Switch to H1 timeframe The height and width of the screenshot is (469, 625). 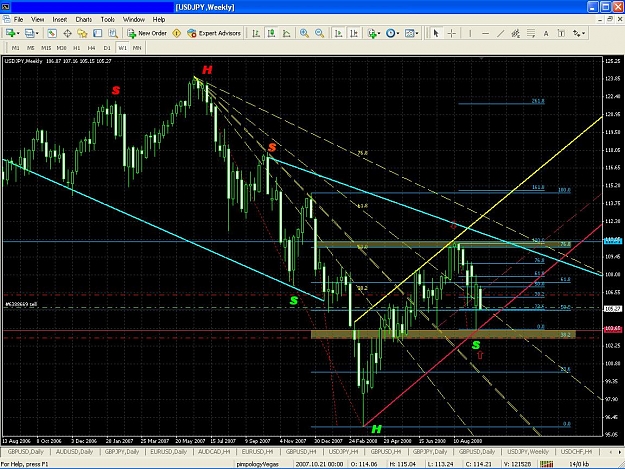(77, 48)
